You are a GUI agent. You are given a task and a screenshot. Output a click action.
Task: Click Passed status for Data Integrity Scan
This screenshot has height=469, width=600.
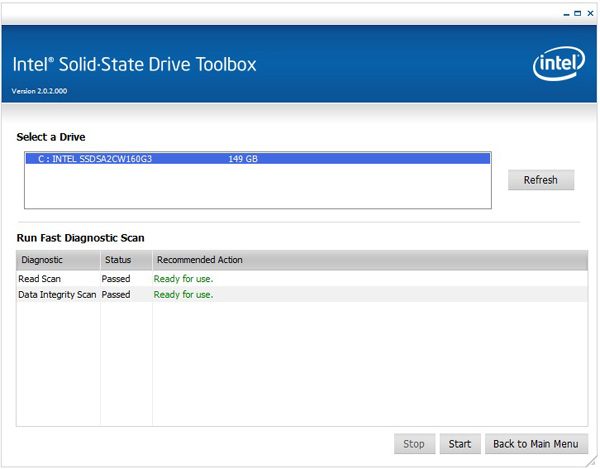coord(116,295)
